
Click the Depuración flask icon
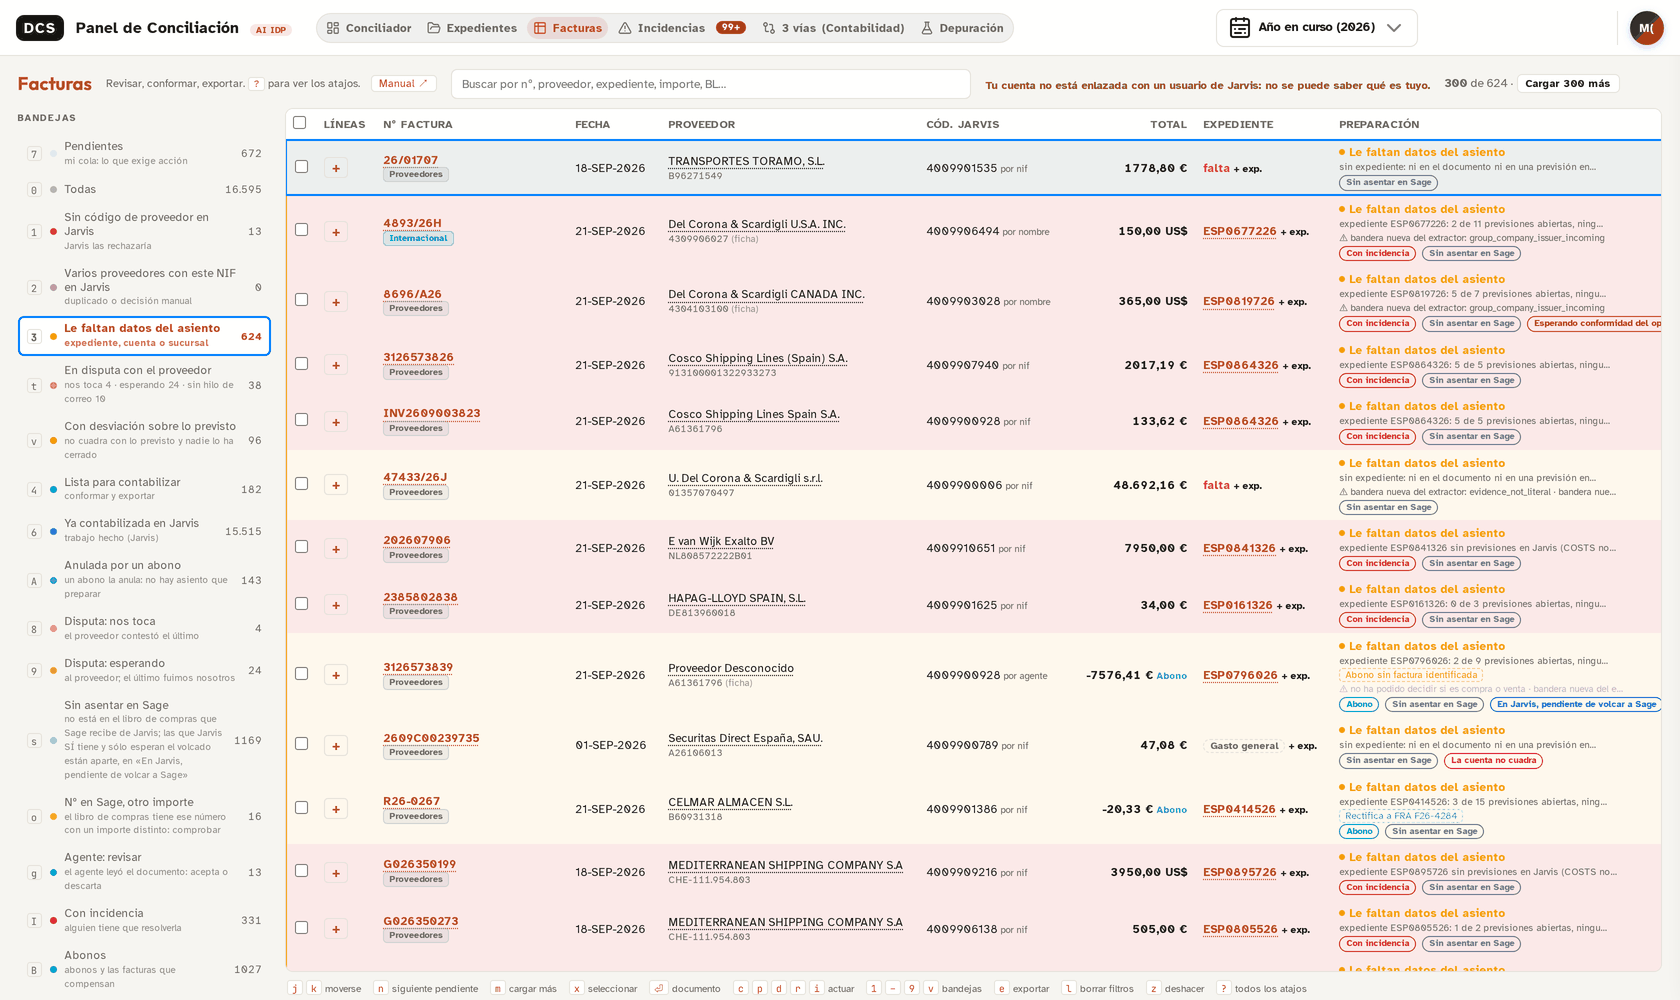click(927, 28)
